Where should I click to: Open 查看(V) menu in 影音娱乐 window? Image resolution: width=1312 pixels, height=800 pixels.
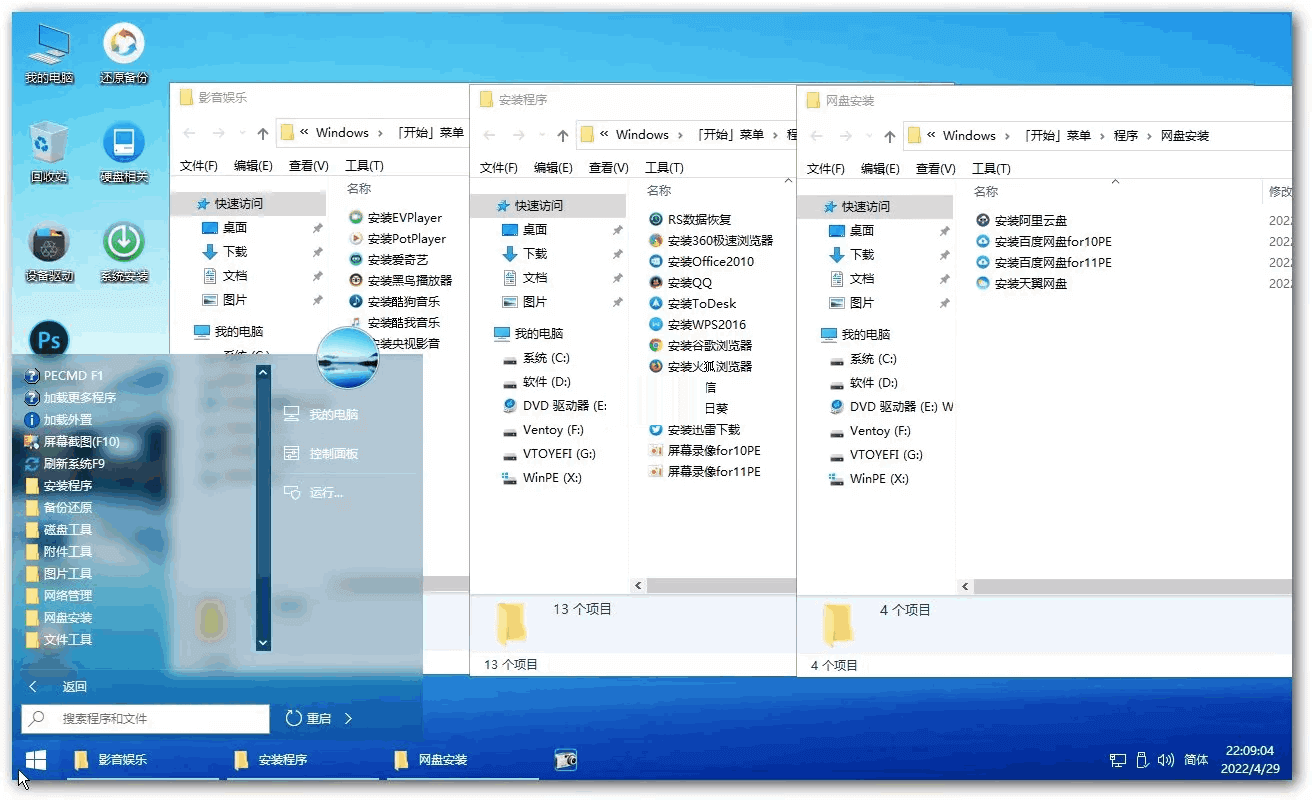308,165
